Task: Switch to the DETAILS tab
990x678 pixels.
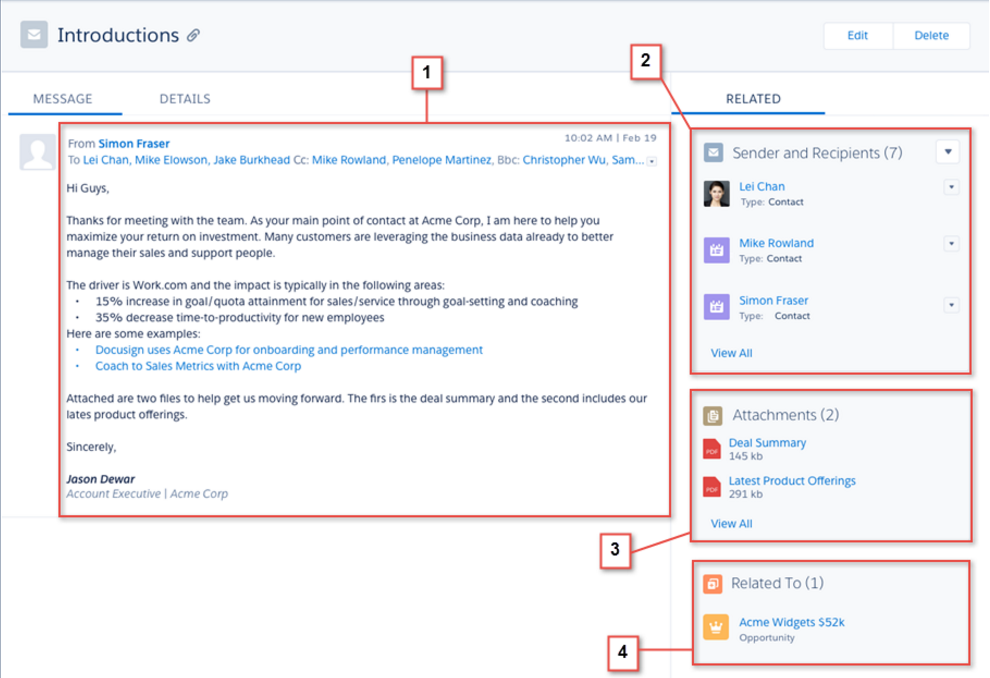Action: click(x=185, y=99)
